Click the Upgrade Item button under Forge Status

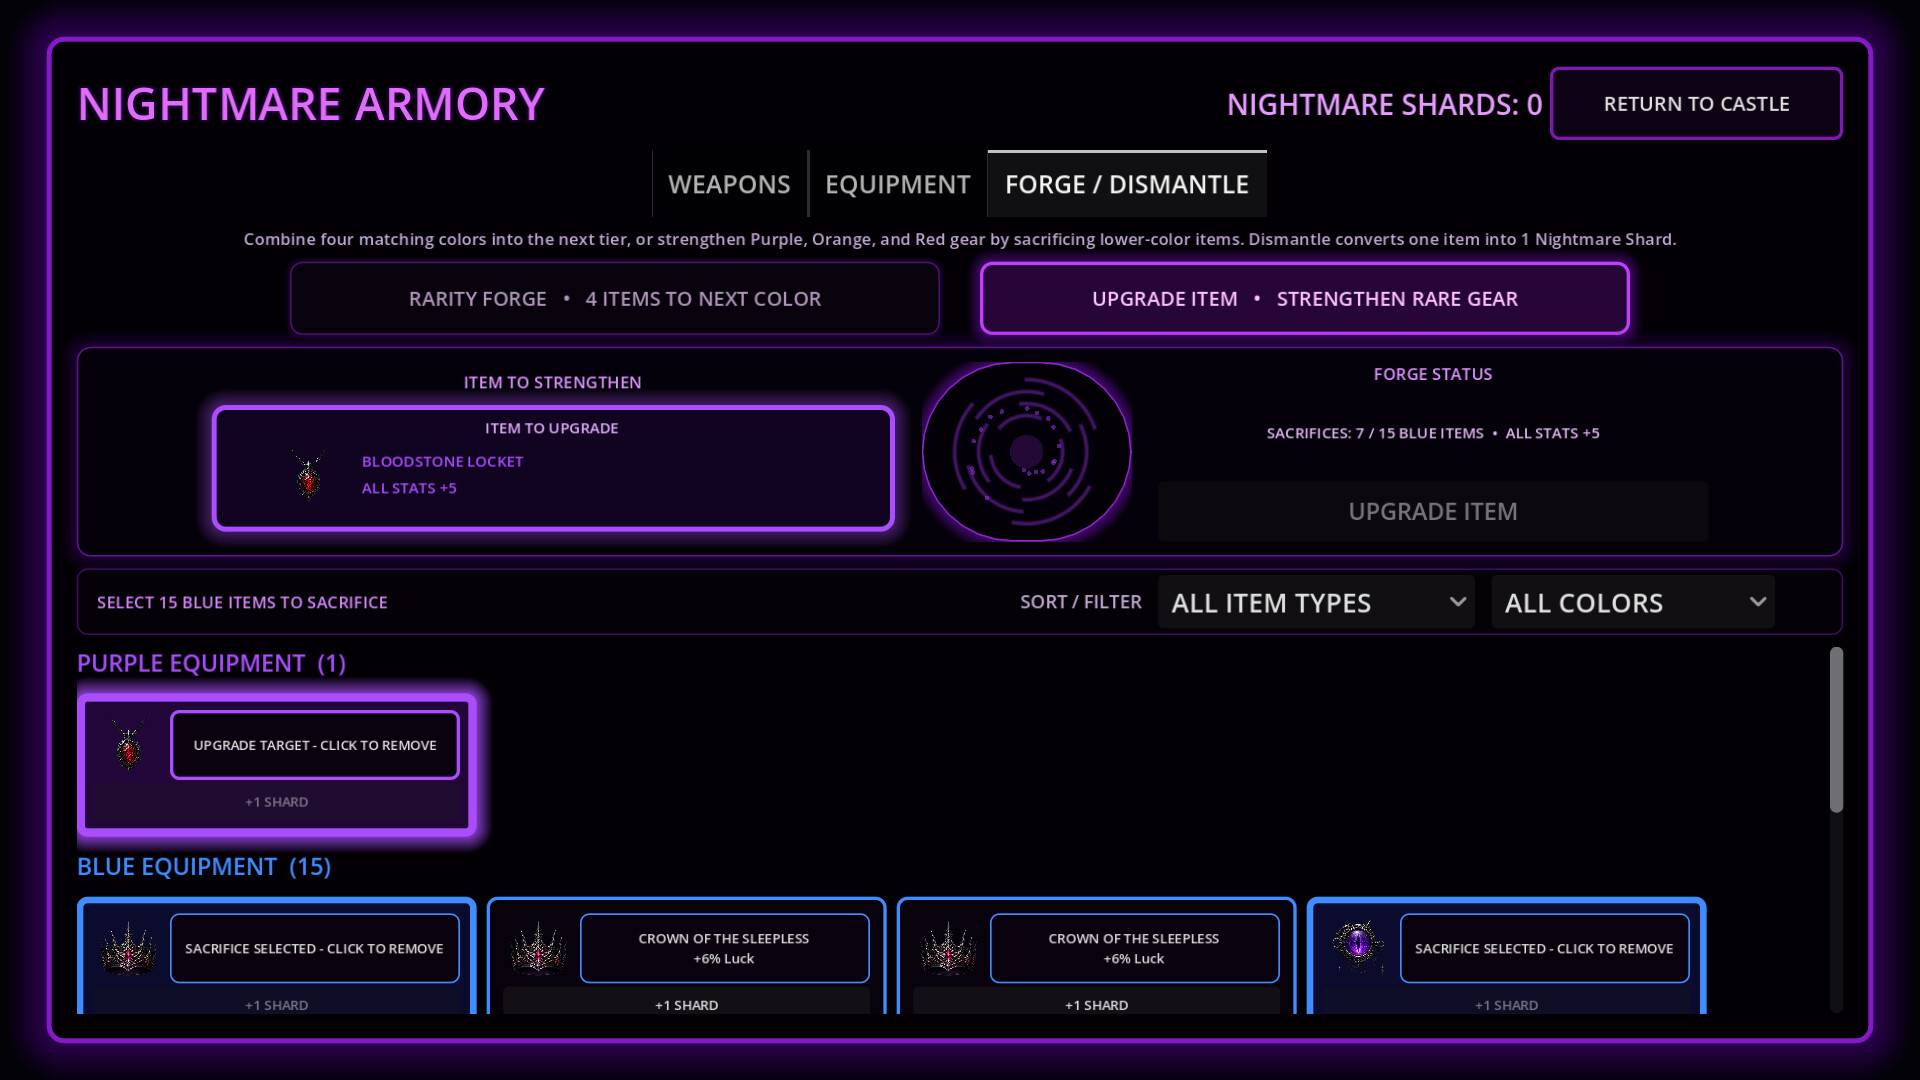pyautogui.click(x=1433, y=511)
